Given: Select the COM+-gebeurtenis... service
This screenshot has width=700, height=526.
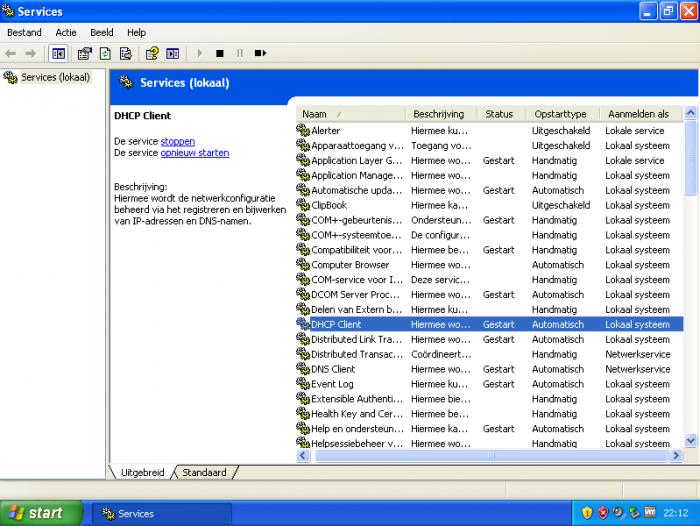Looking at the screenshot, I should point(490,220).
